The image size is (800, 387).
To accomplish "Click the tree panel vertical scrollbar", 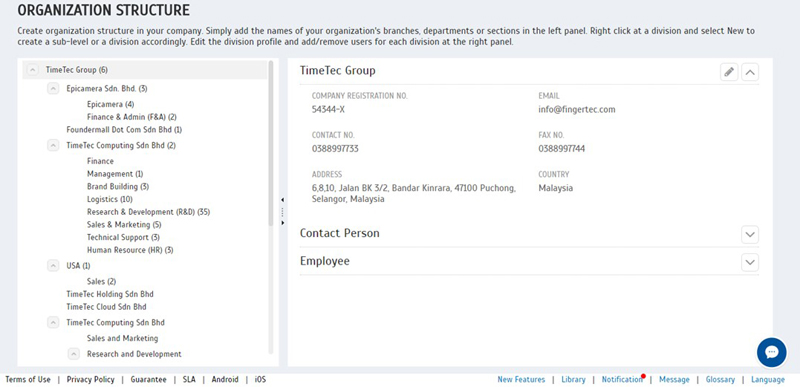I will [x=271, y=144].
